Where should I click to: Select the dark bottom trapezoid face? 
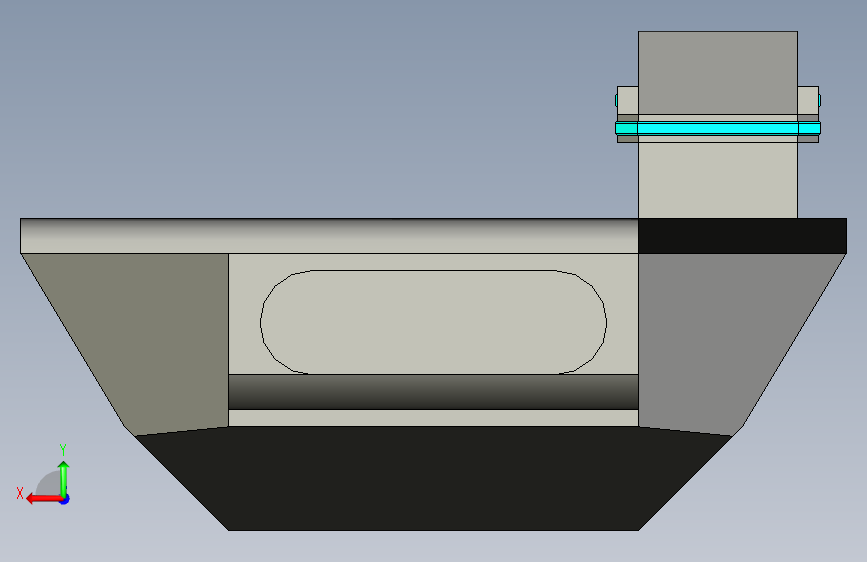[x=434, y=478]
